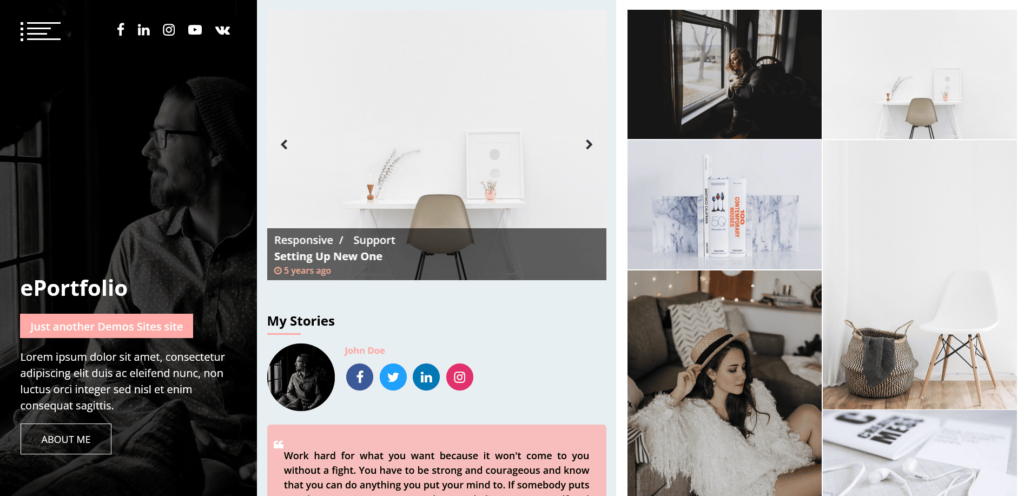Click John Doe's round LinkedIn button
Image resolution: width=1024 pixels, height=496 pixels.
tap(426, 377)
